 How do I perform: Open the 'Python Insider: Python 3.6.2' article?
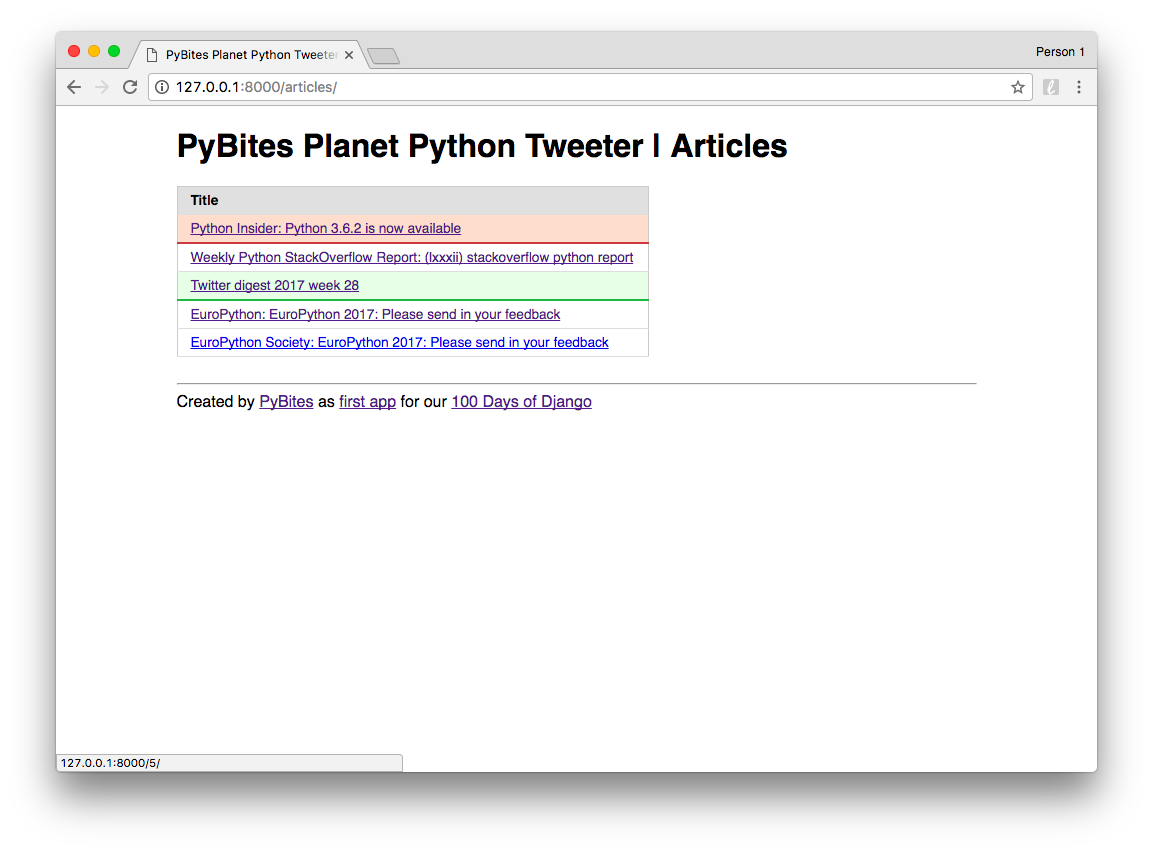coord(325,228)
